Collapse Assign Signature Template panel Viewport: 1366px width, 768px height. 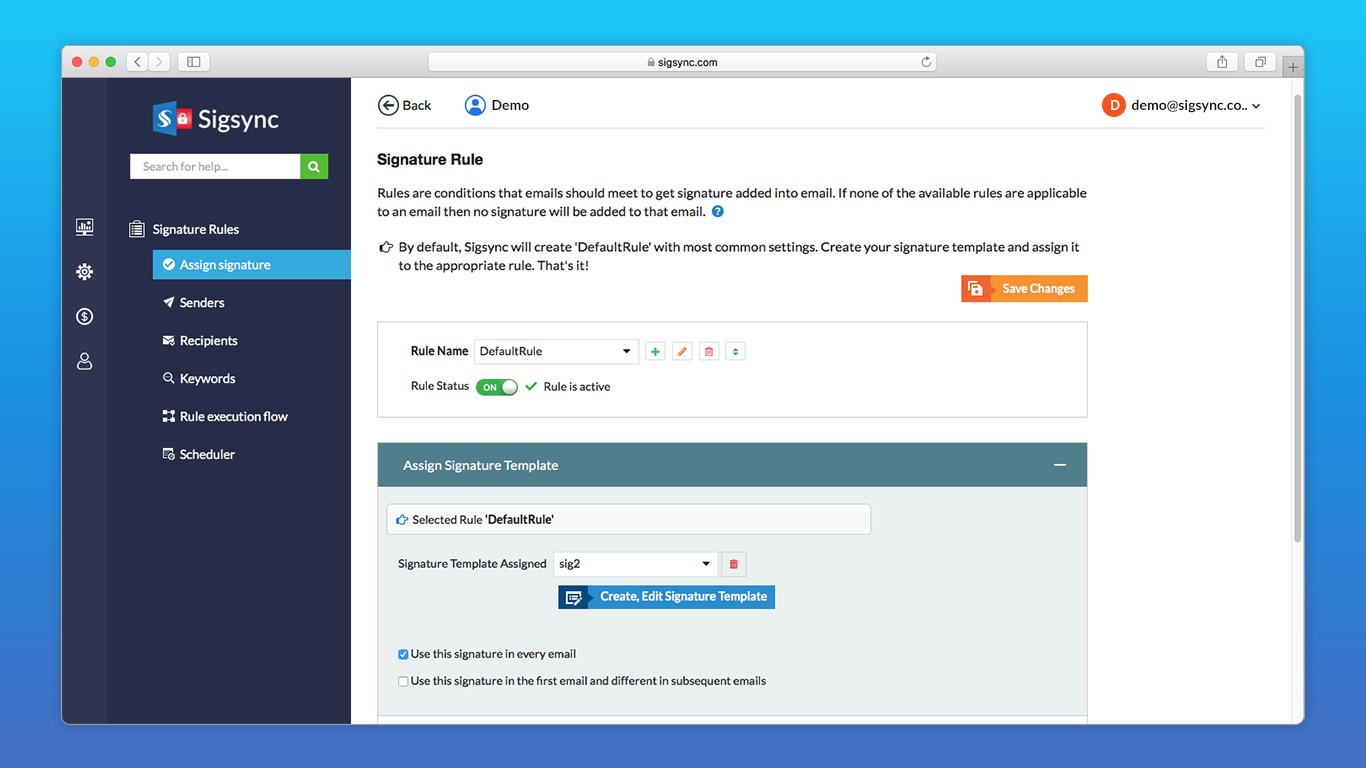pos(1060,465)
